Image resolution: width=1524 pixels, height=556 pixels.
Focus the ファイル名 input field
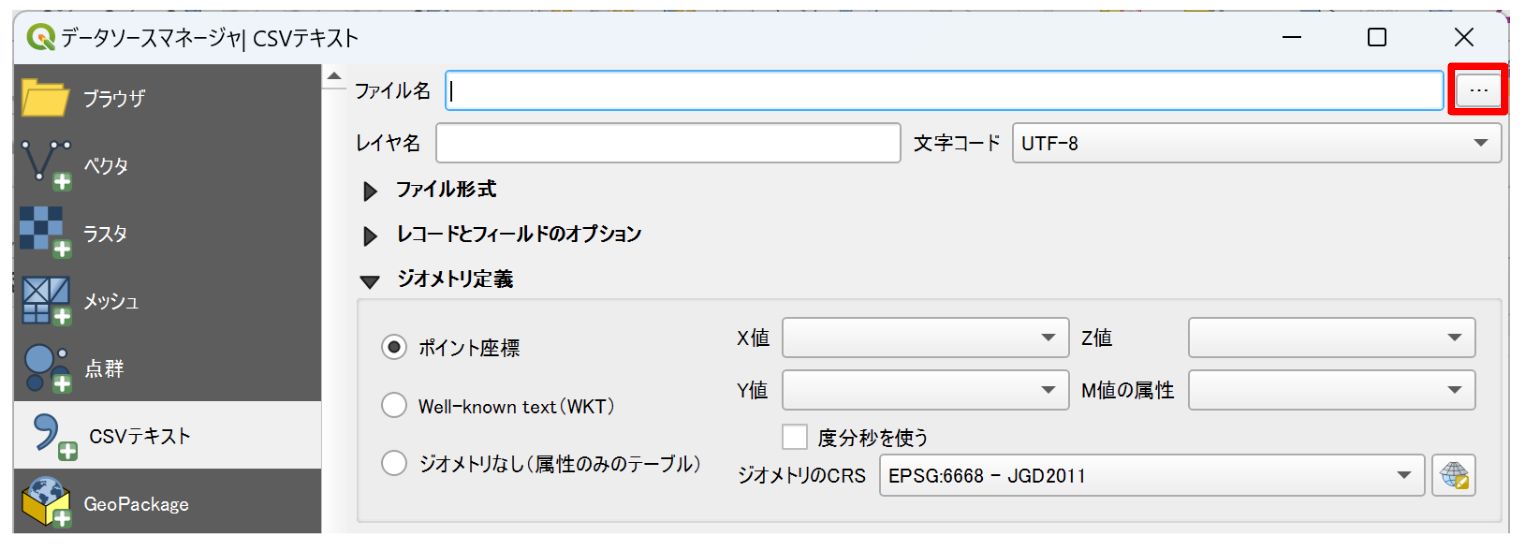click(x=944, y=91)
